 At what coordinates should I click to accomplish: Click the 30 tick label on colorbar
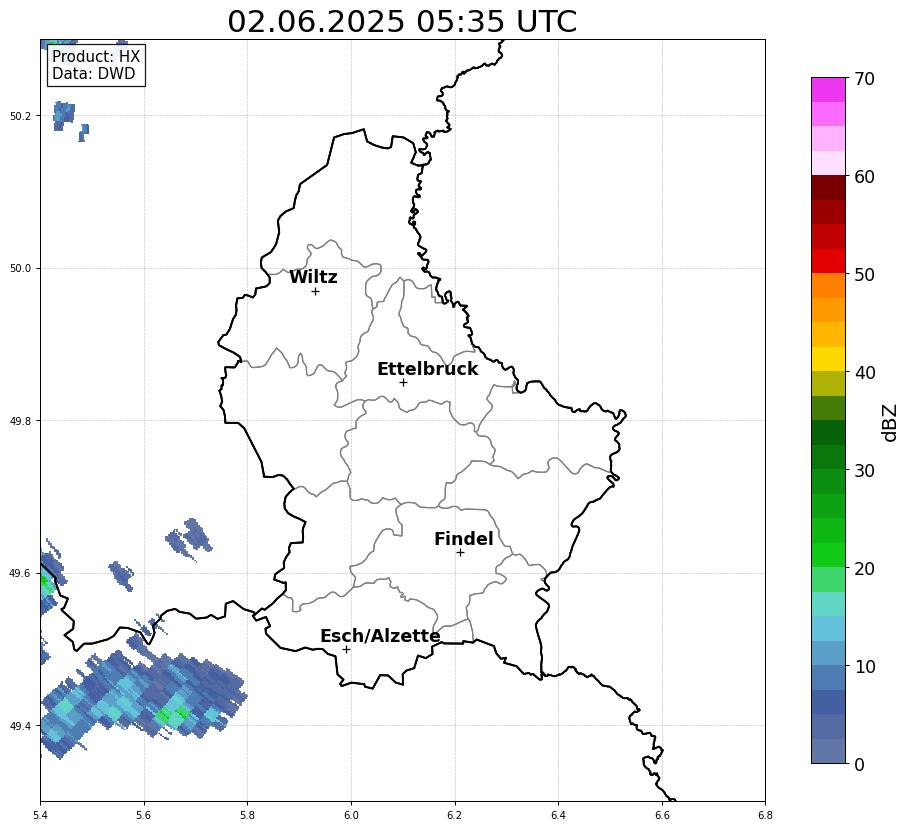click(864, 470)
